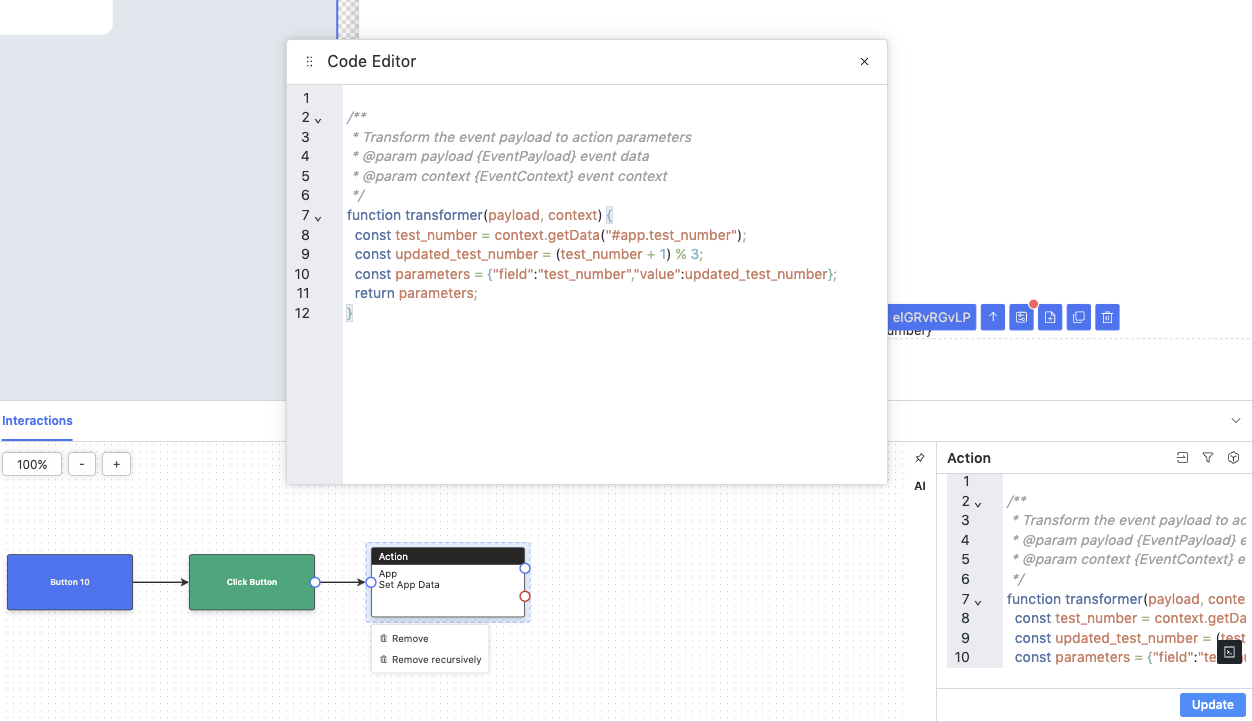The image size is (1252, 722).
Task: Click the exit-arrow icon in Action panel header
Action: tap(1182, 458)
